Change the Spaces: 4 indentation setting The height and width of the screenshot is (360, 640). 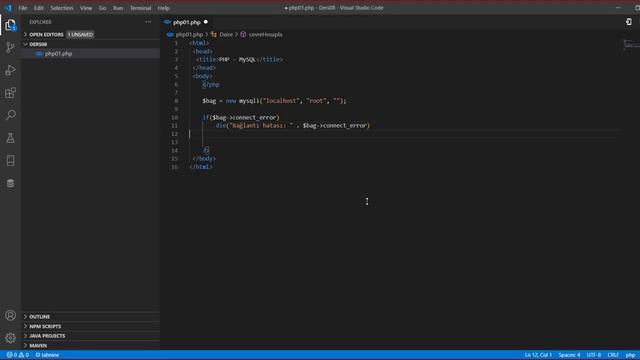[x=569, y=355]
